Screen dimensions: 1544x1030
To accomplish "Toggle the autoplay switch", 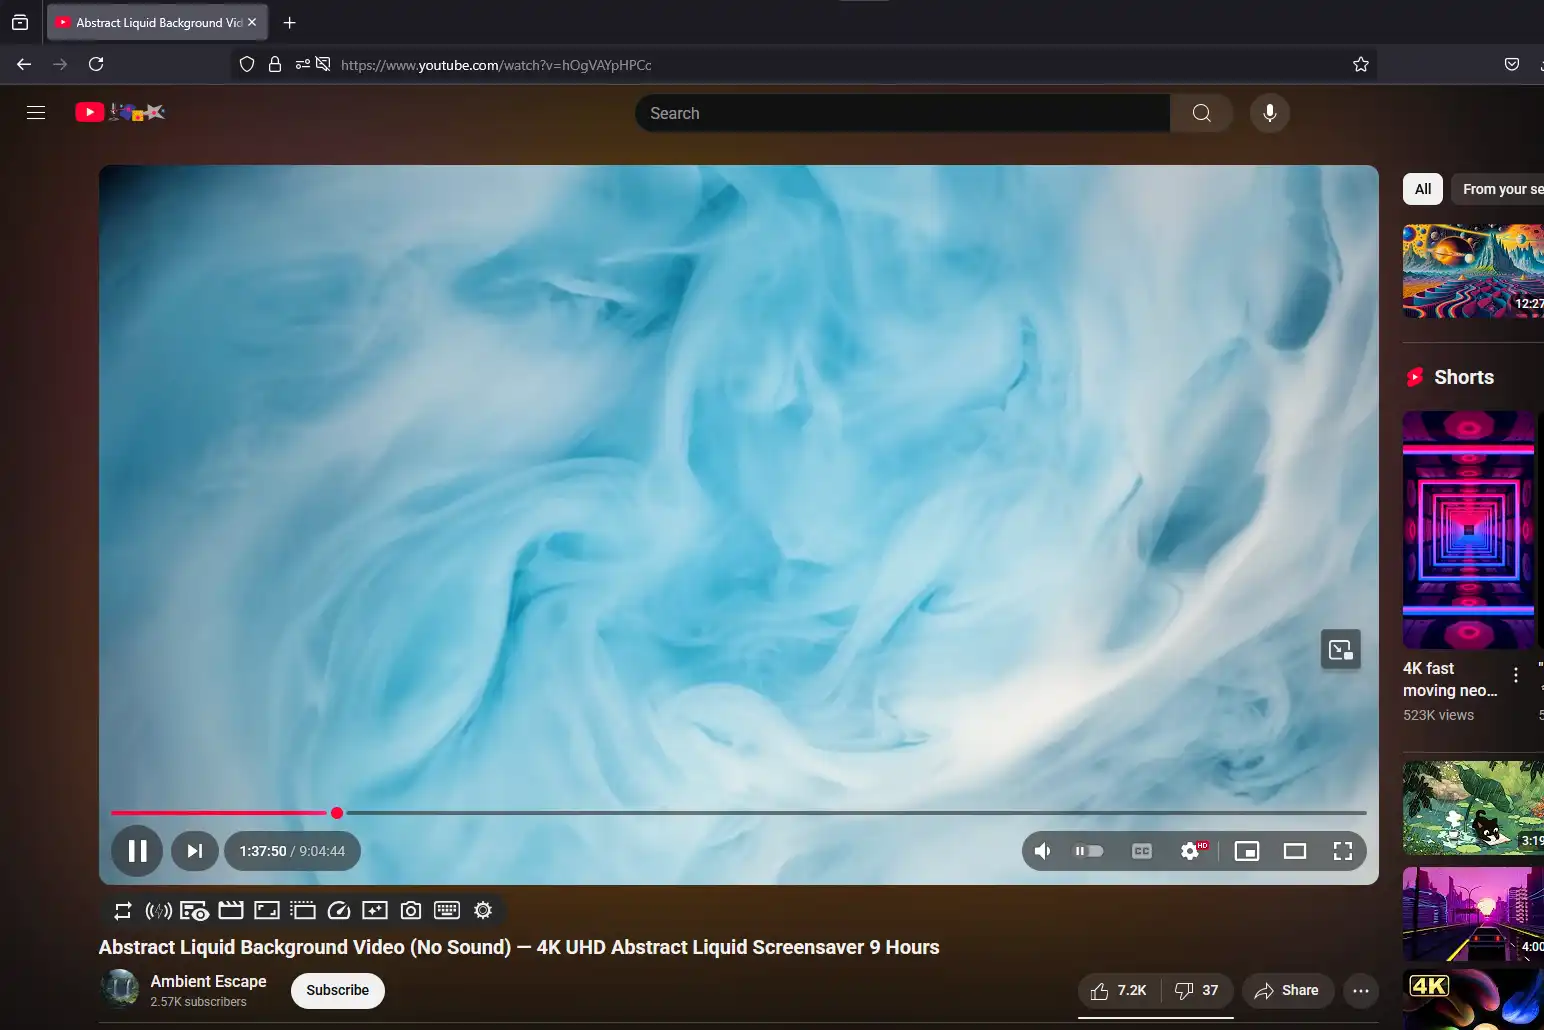I will point(1088,851).
